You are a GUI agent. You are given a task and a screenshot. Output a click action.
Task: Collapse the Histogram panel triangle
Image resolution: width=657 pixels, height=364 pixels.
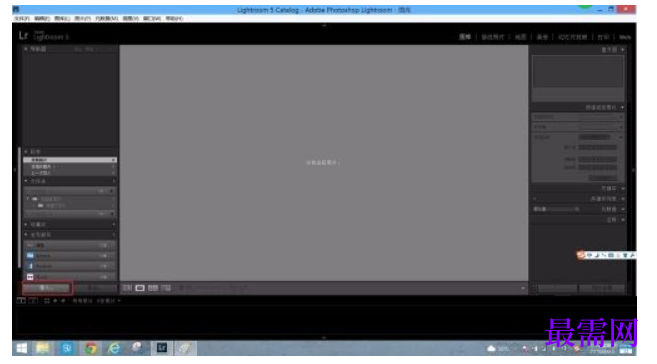[x=623, y=50]
